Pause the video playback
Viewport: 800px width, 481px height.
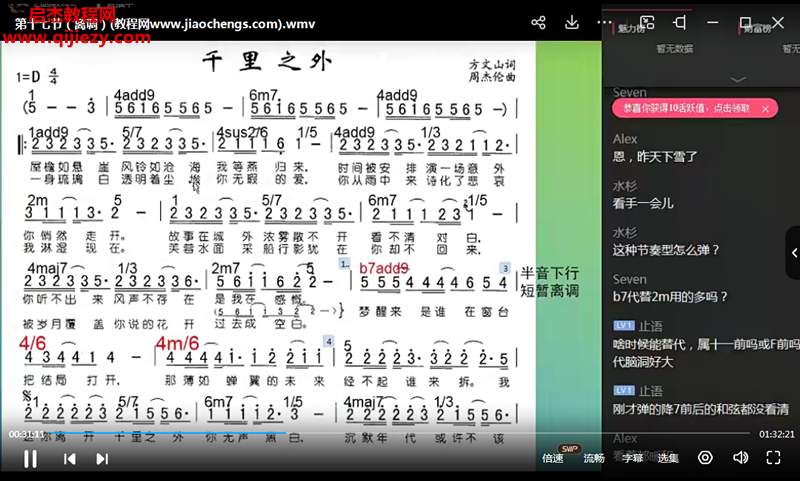click(31, 459)
